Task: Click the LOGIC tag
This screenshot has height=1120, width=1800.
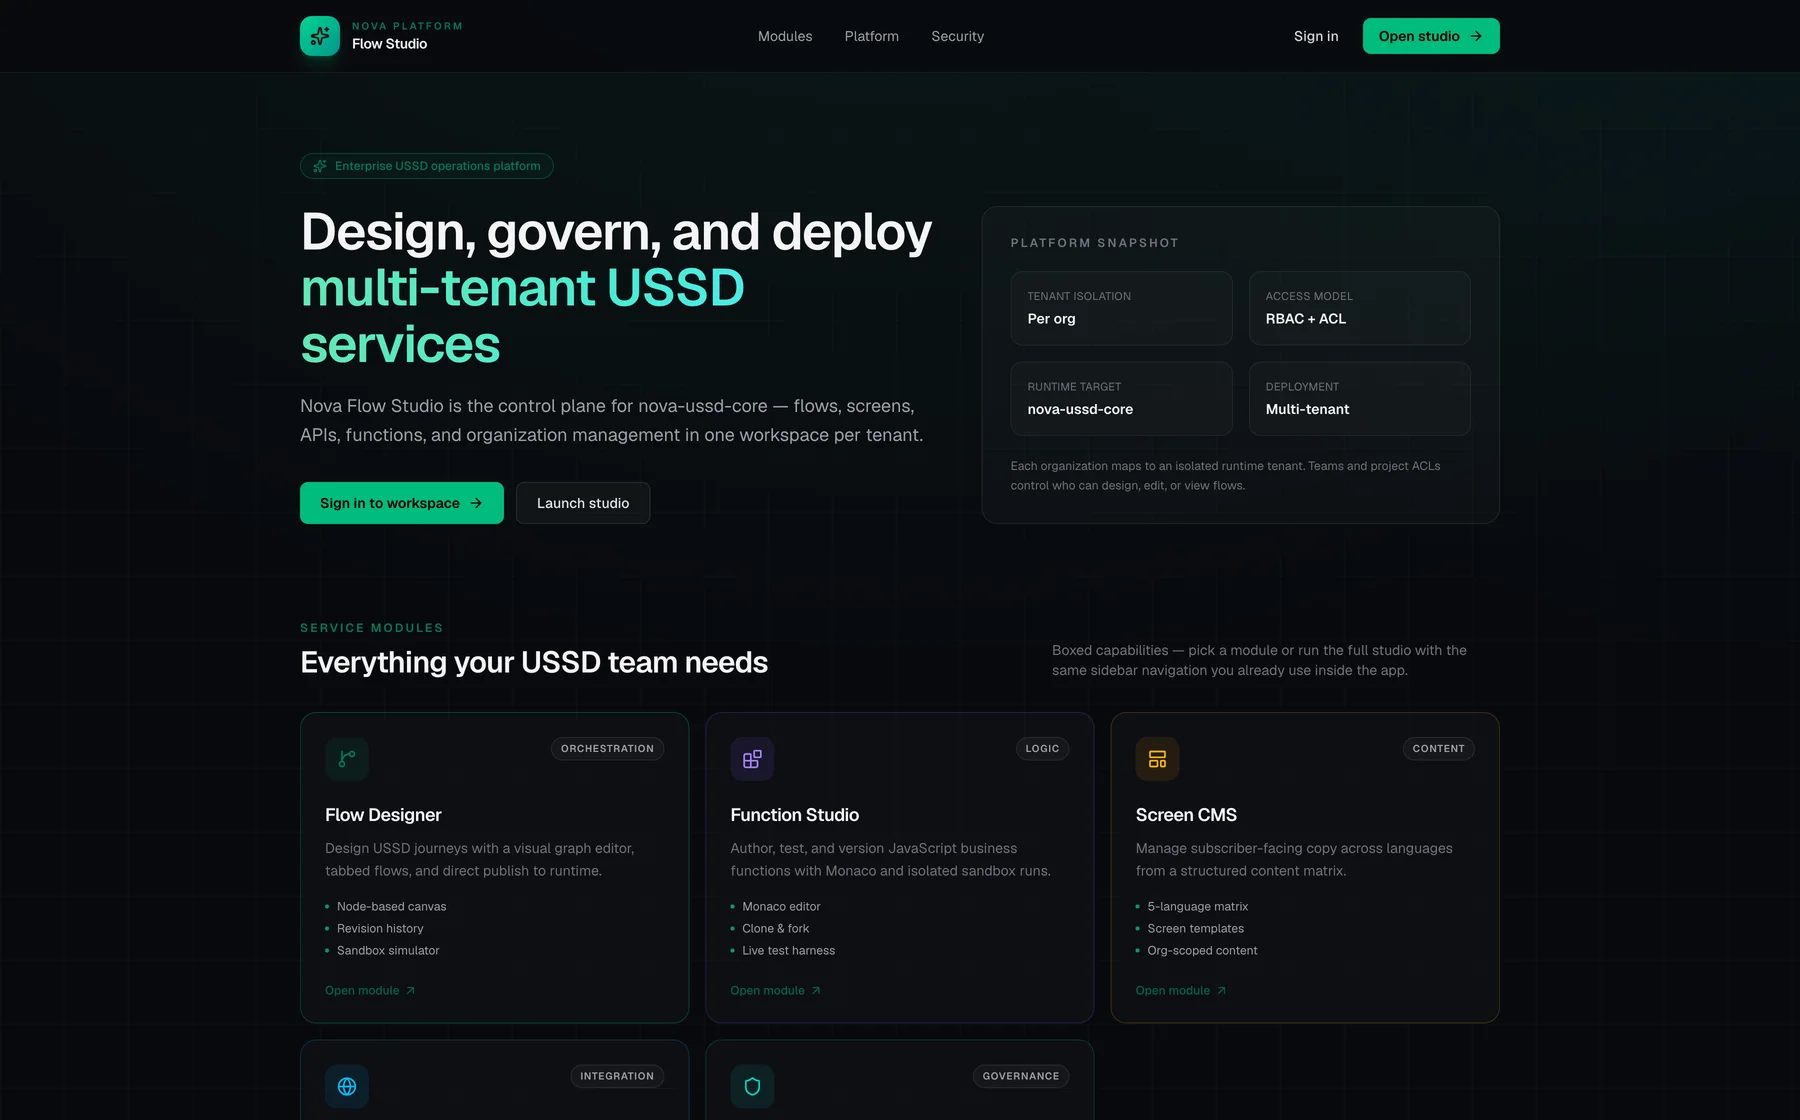Action: [x=1042, y=749]
